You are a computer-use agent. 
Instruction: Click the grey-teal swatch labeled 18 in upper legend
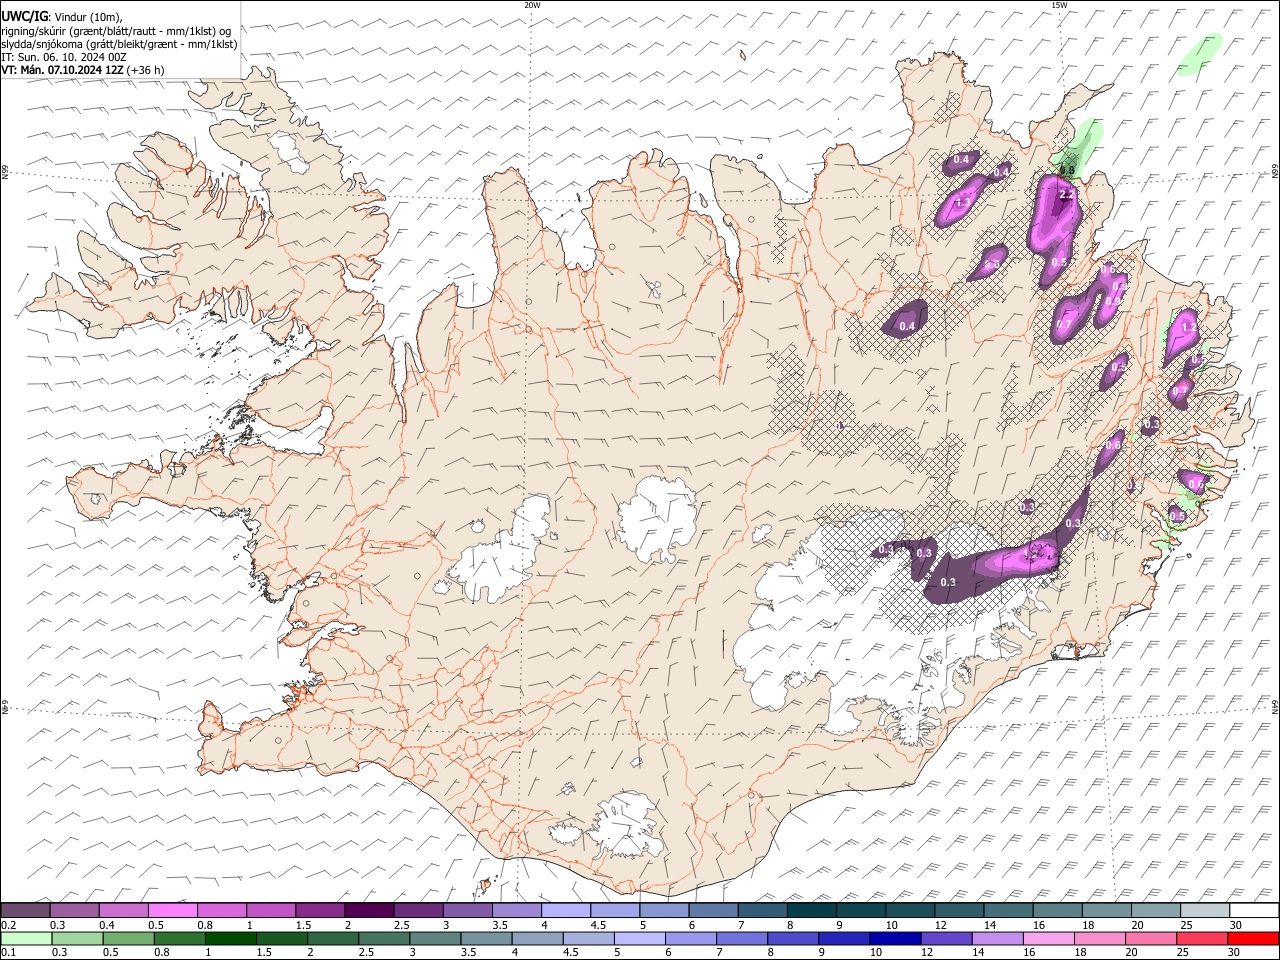pyautogui.click(x=1107, y=910)
